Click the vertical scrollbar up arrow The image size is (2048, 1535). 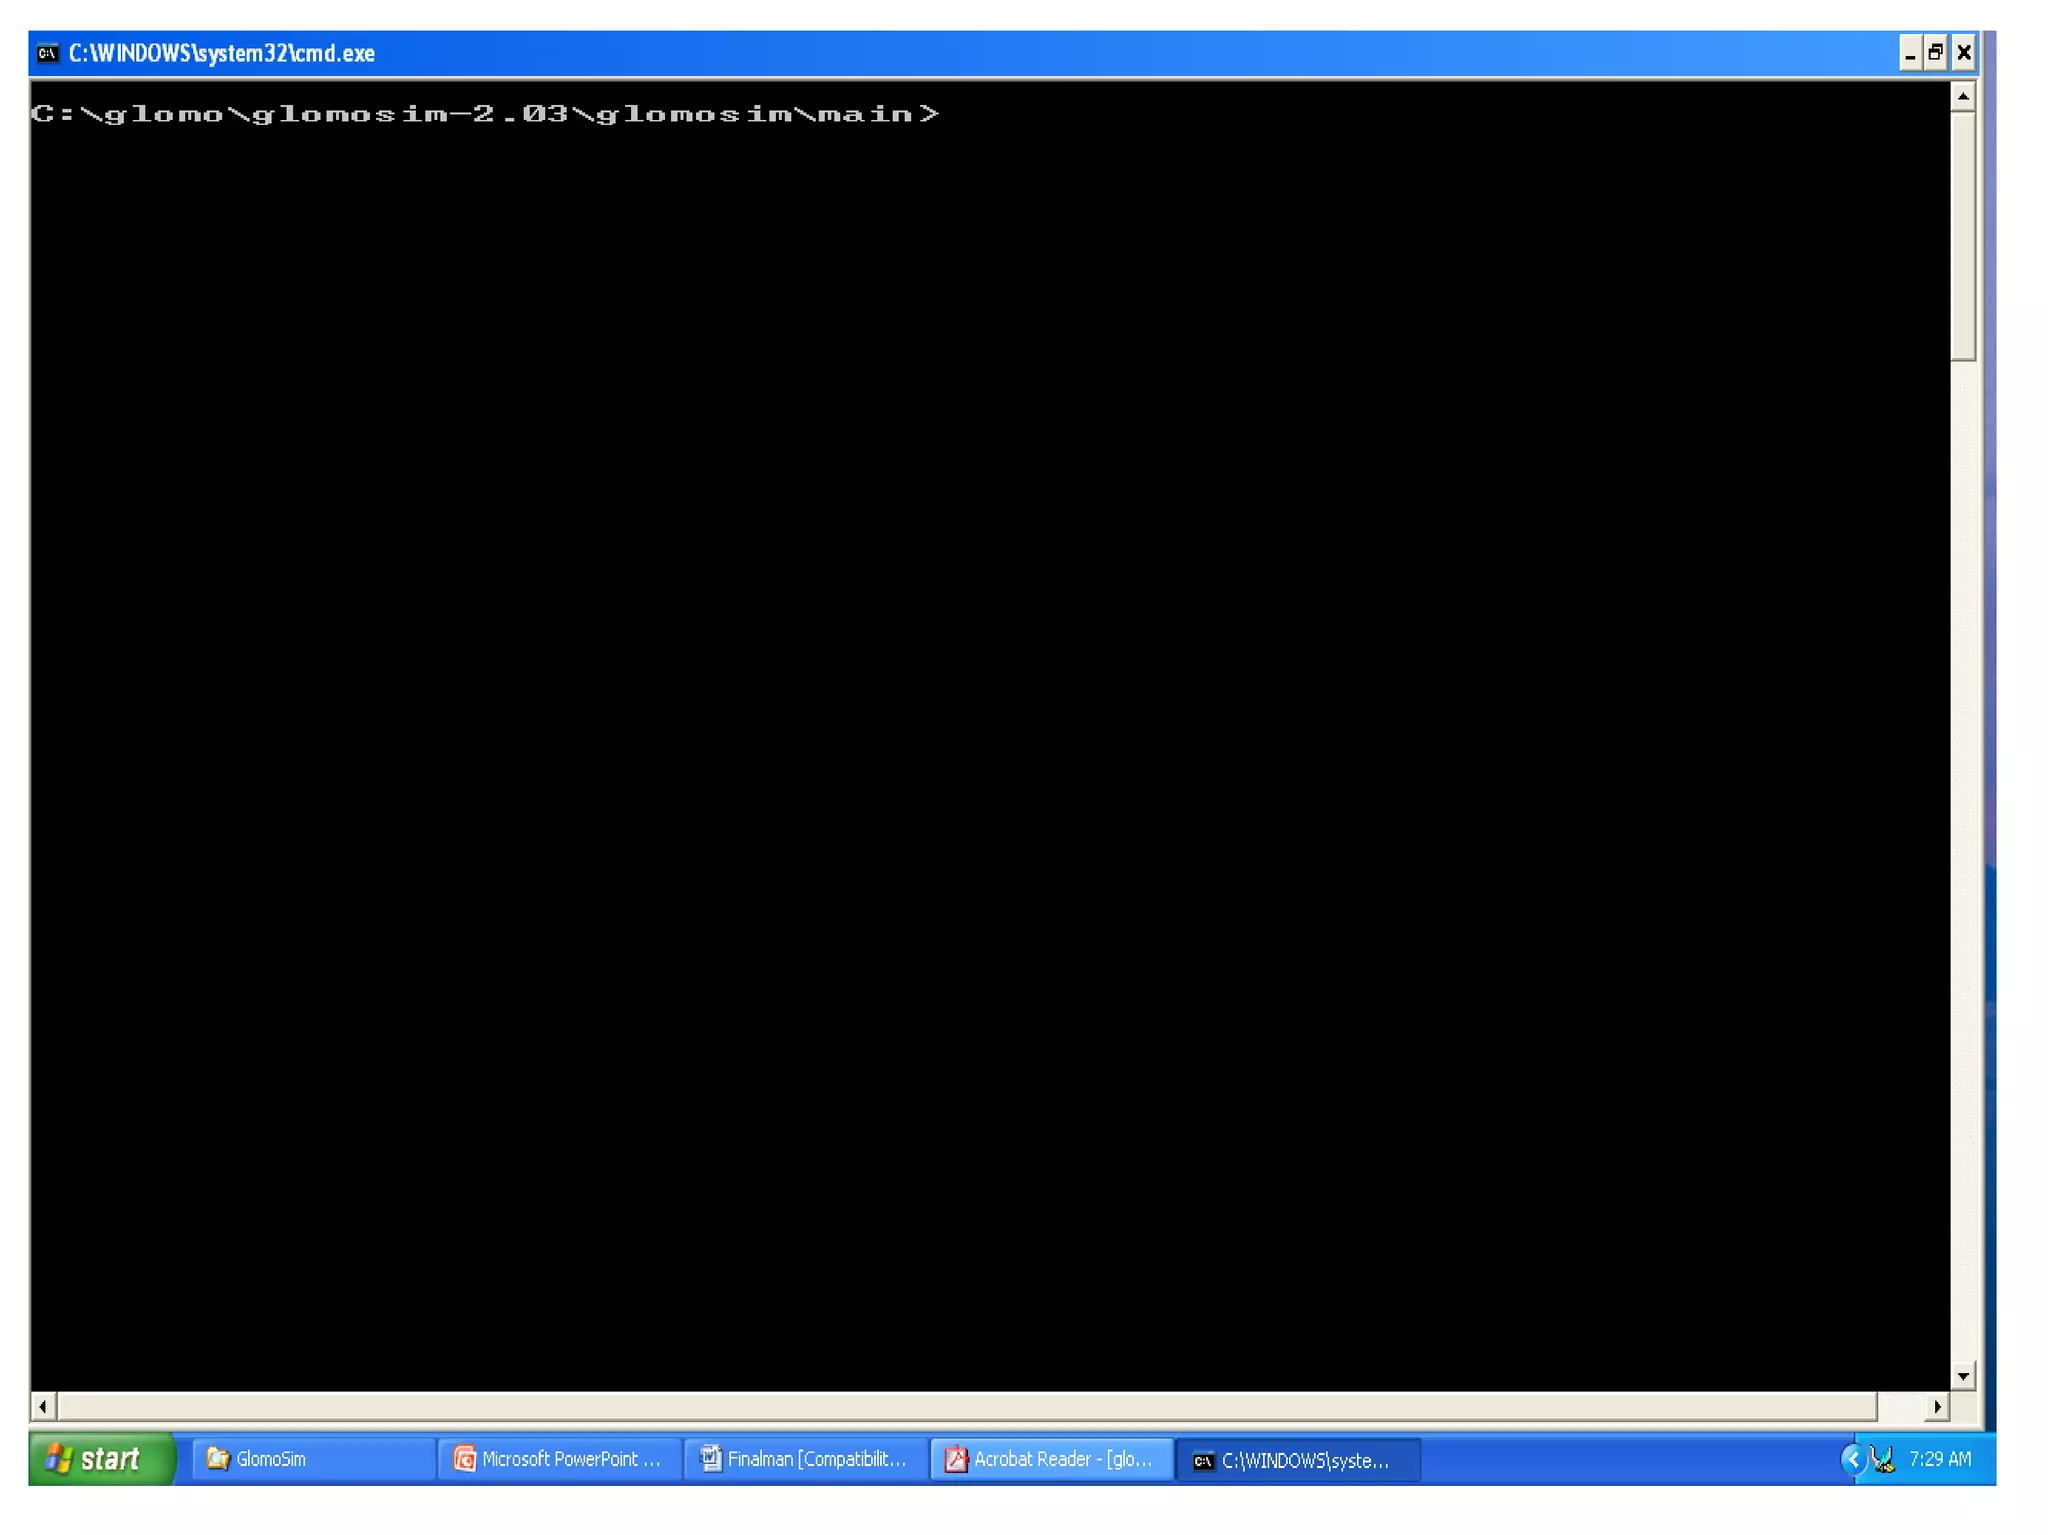point(1963,96)
